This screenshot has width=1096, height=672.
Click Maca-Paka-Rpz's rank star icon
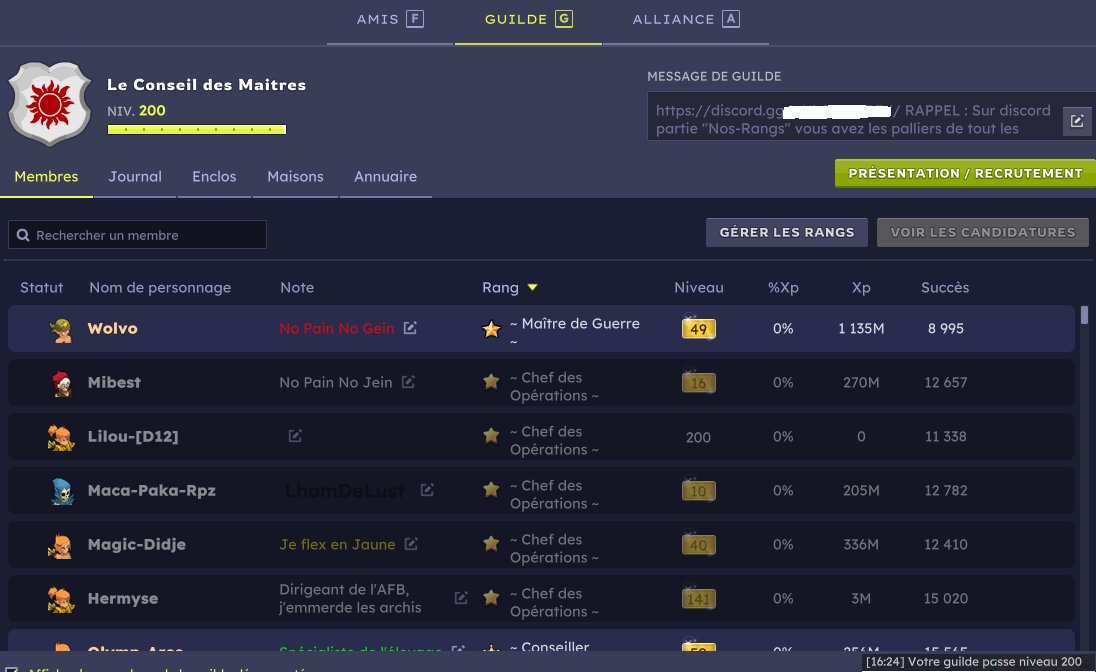(491, 489)
